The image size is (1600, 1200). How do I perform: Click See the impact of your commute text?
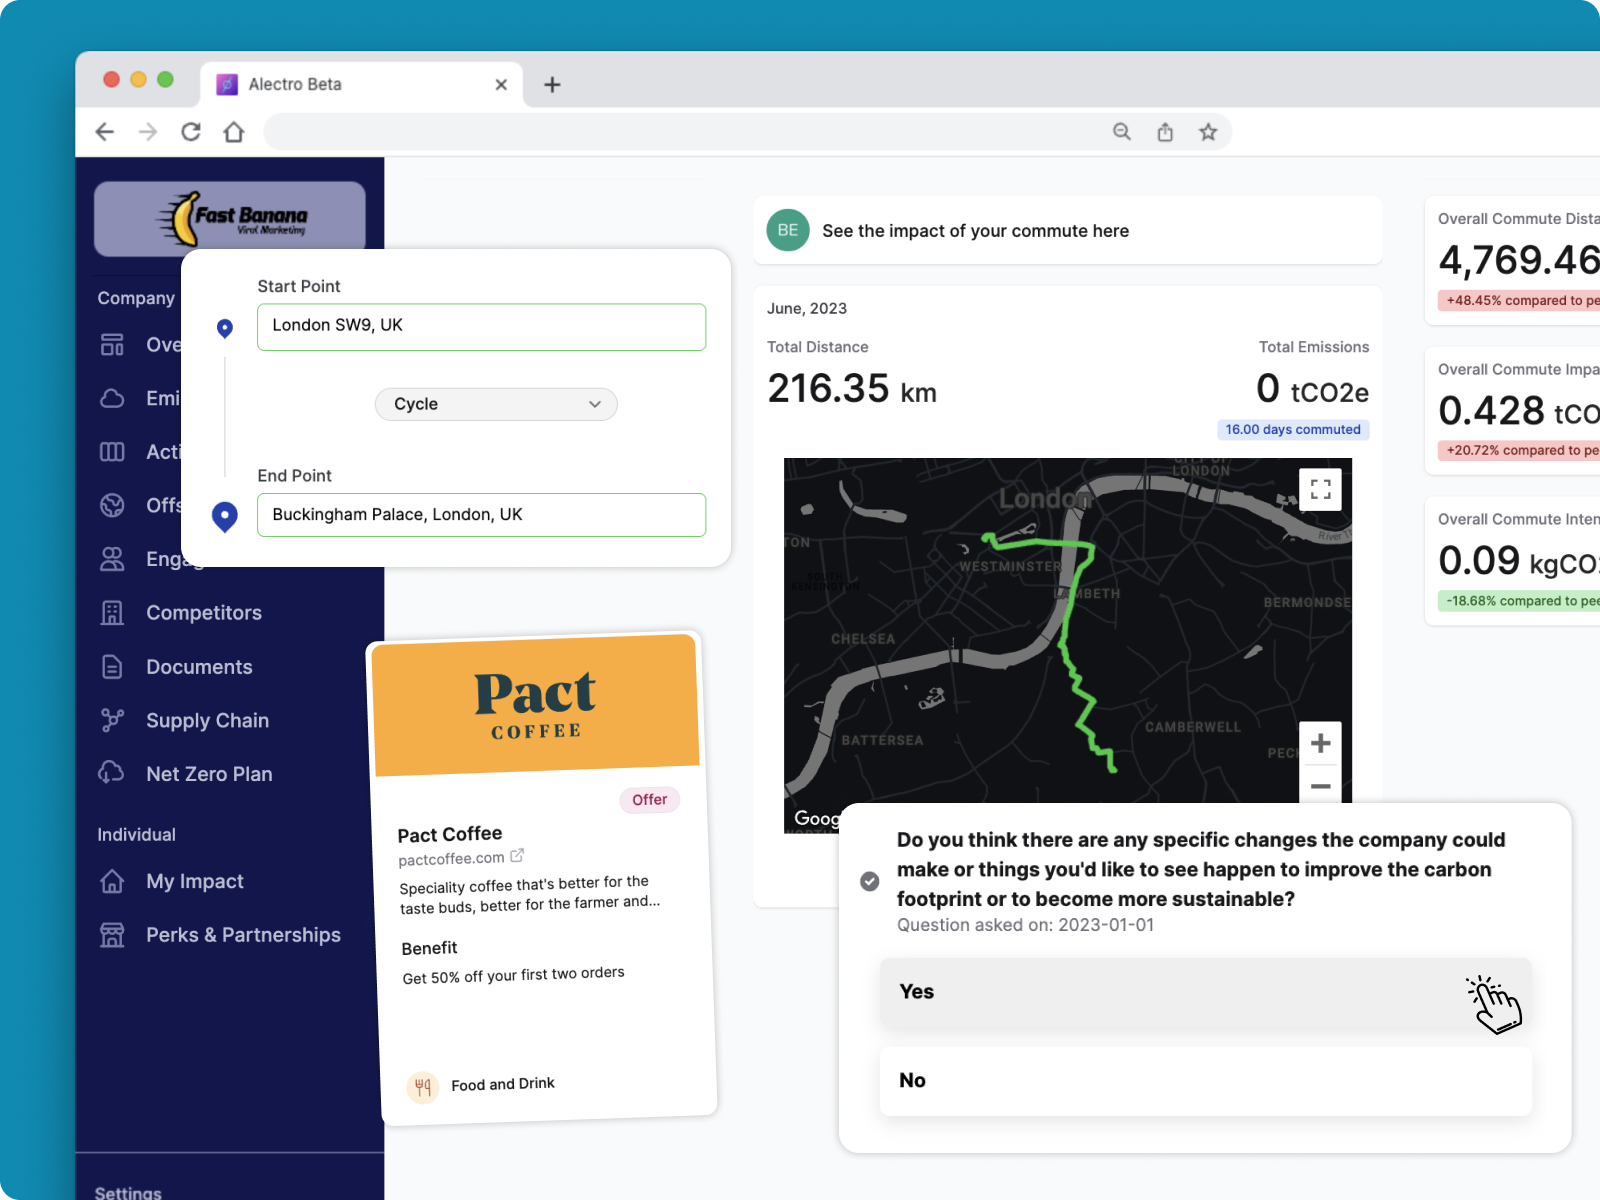[975, 231]
